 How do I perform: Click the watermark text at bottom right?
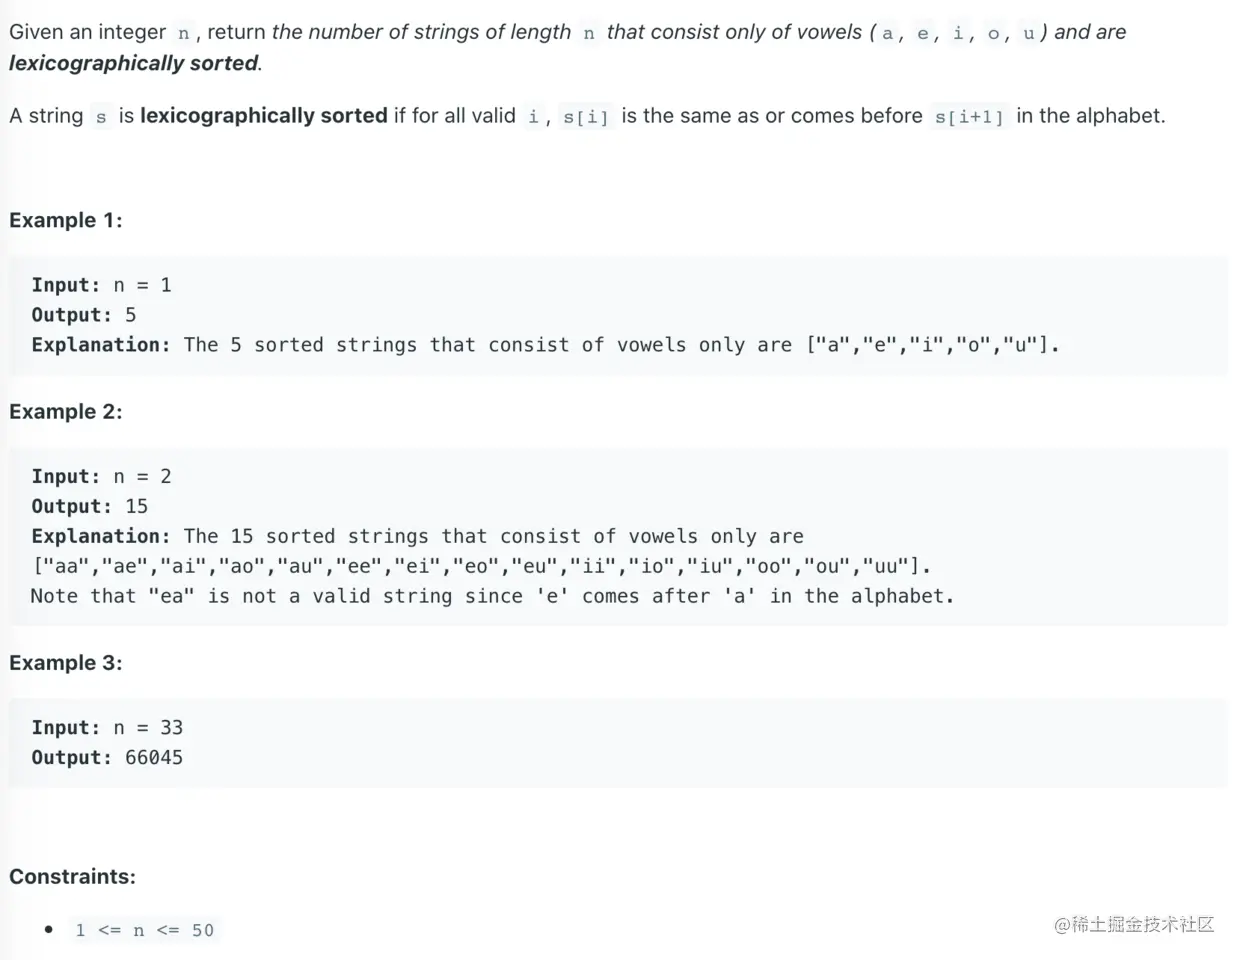1134,924
